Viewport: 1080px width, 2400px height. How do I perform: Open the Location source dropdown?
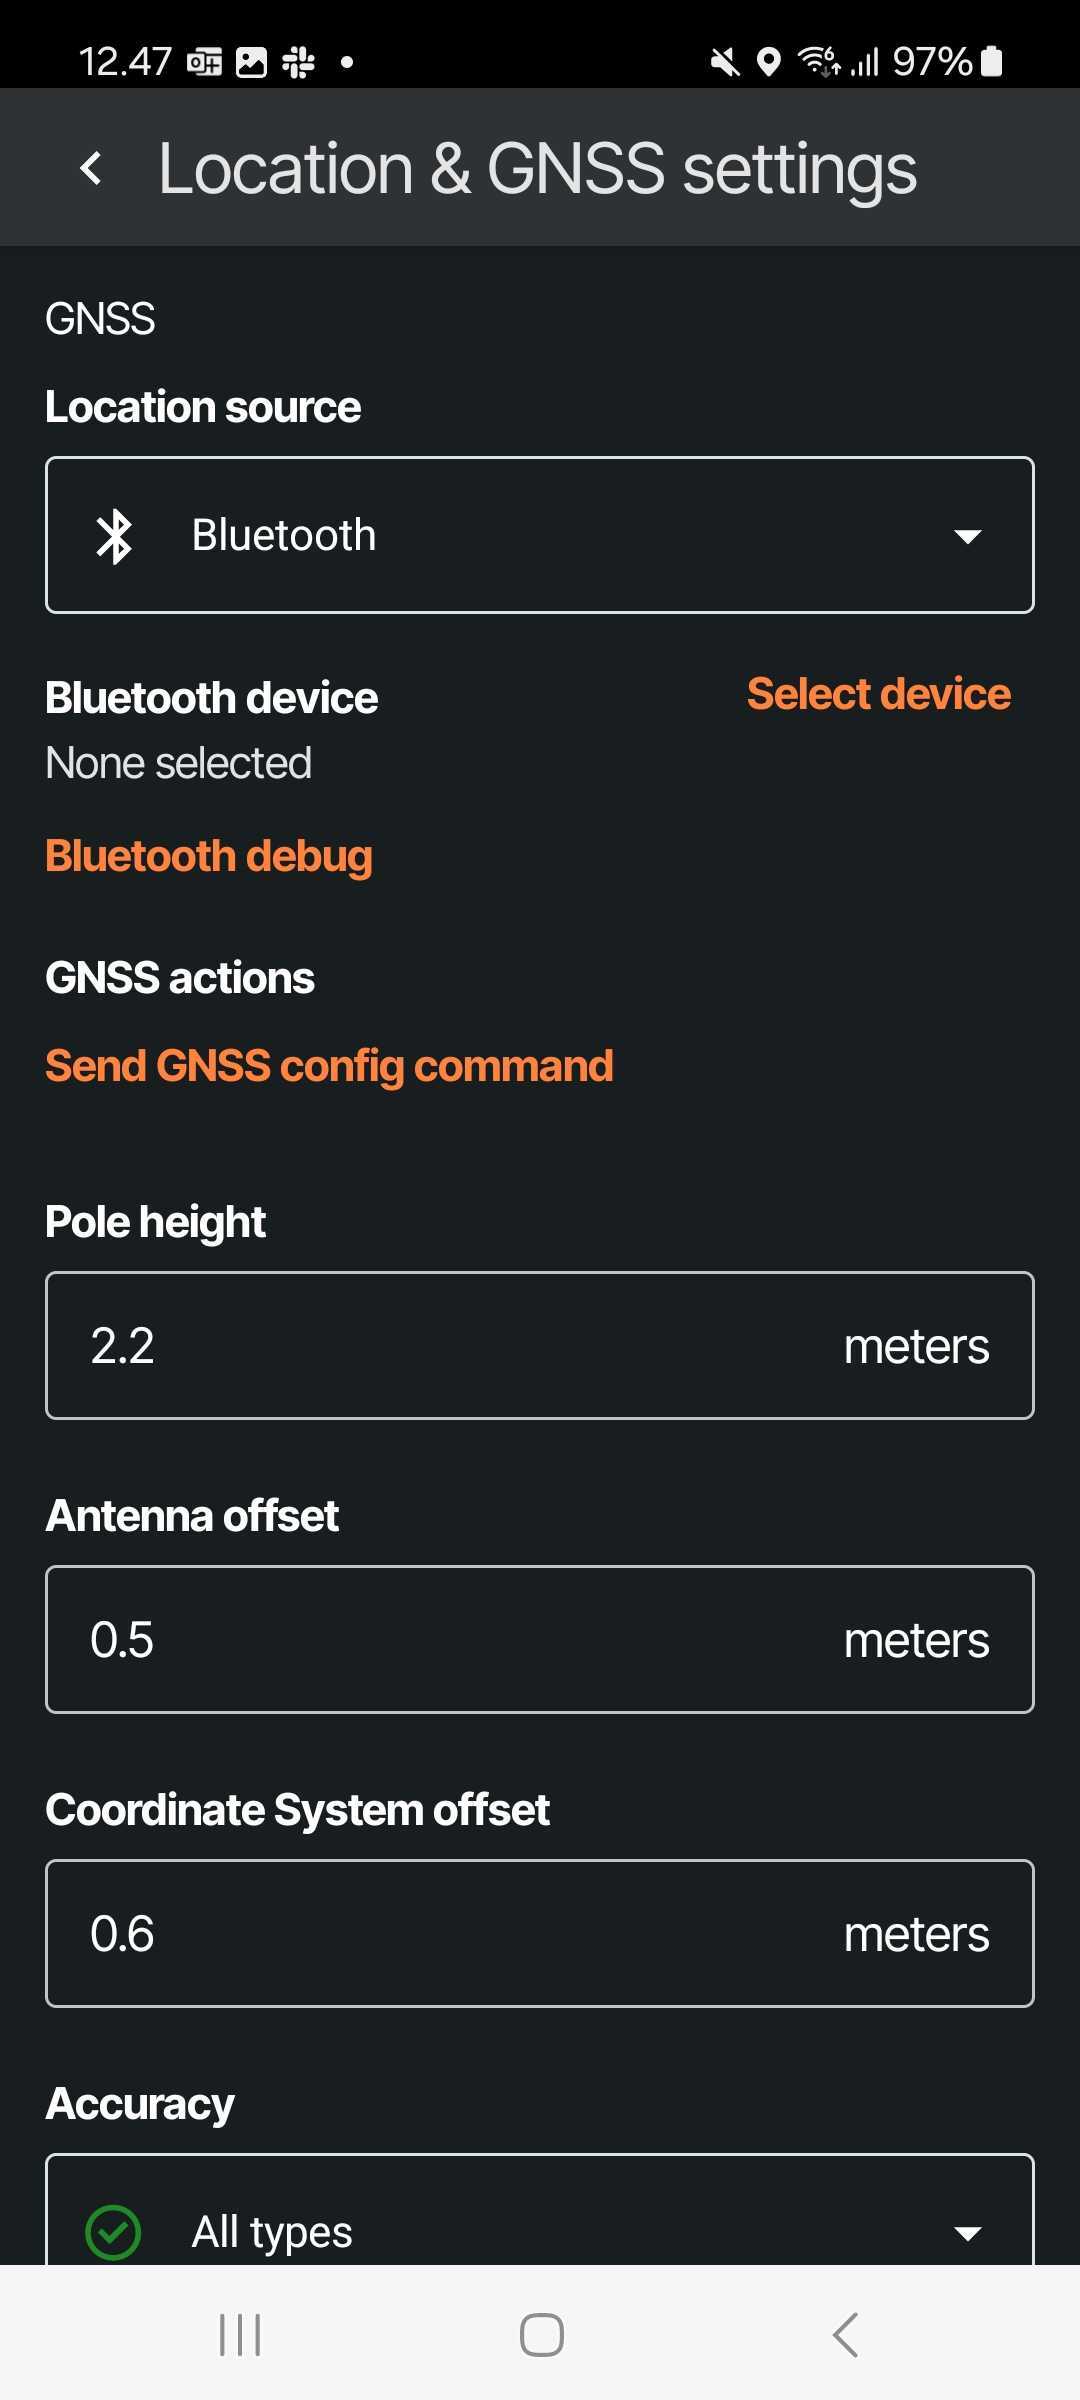(x=540, y=536)
